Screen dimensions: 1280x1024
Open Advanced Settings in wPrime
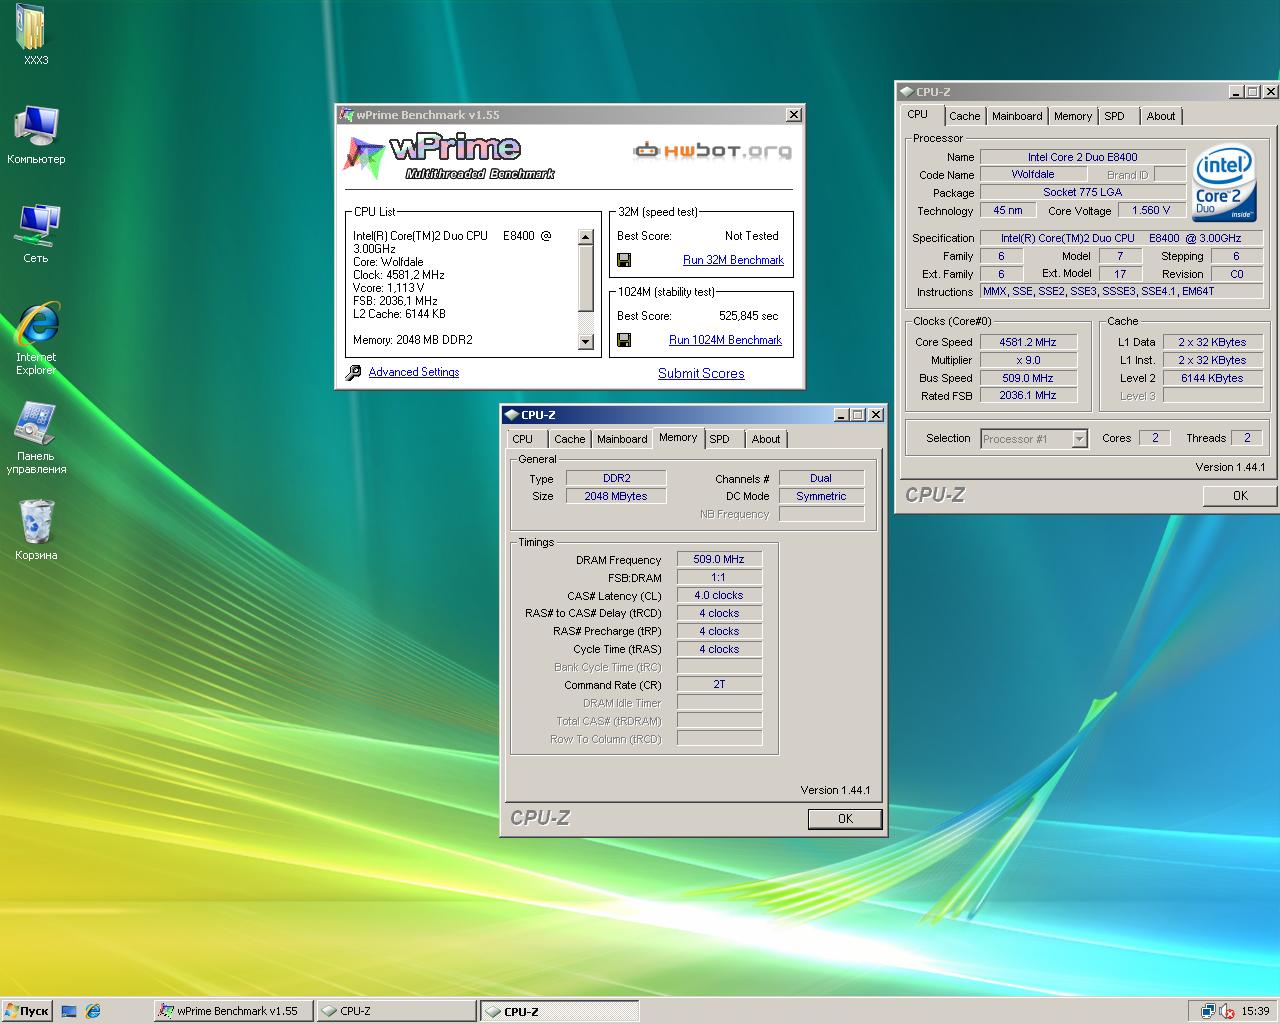click(414, 372)
